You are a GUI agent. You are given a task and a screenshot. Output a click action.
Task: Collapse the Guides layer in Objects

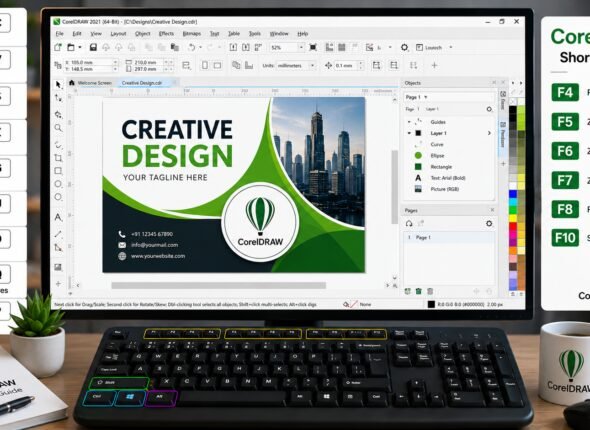(x=409, y=122)
